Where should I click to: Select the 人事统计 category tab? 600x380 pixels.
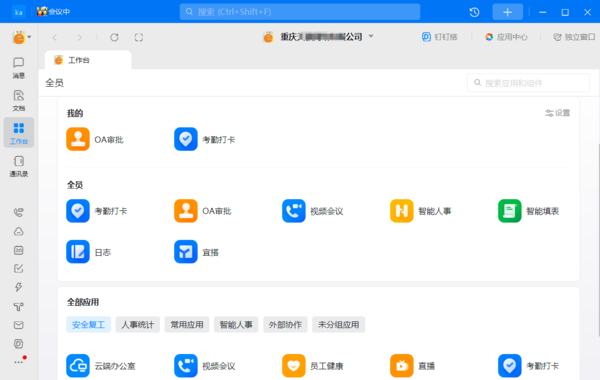[x=138, y=325]
